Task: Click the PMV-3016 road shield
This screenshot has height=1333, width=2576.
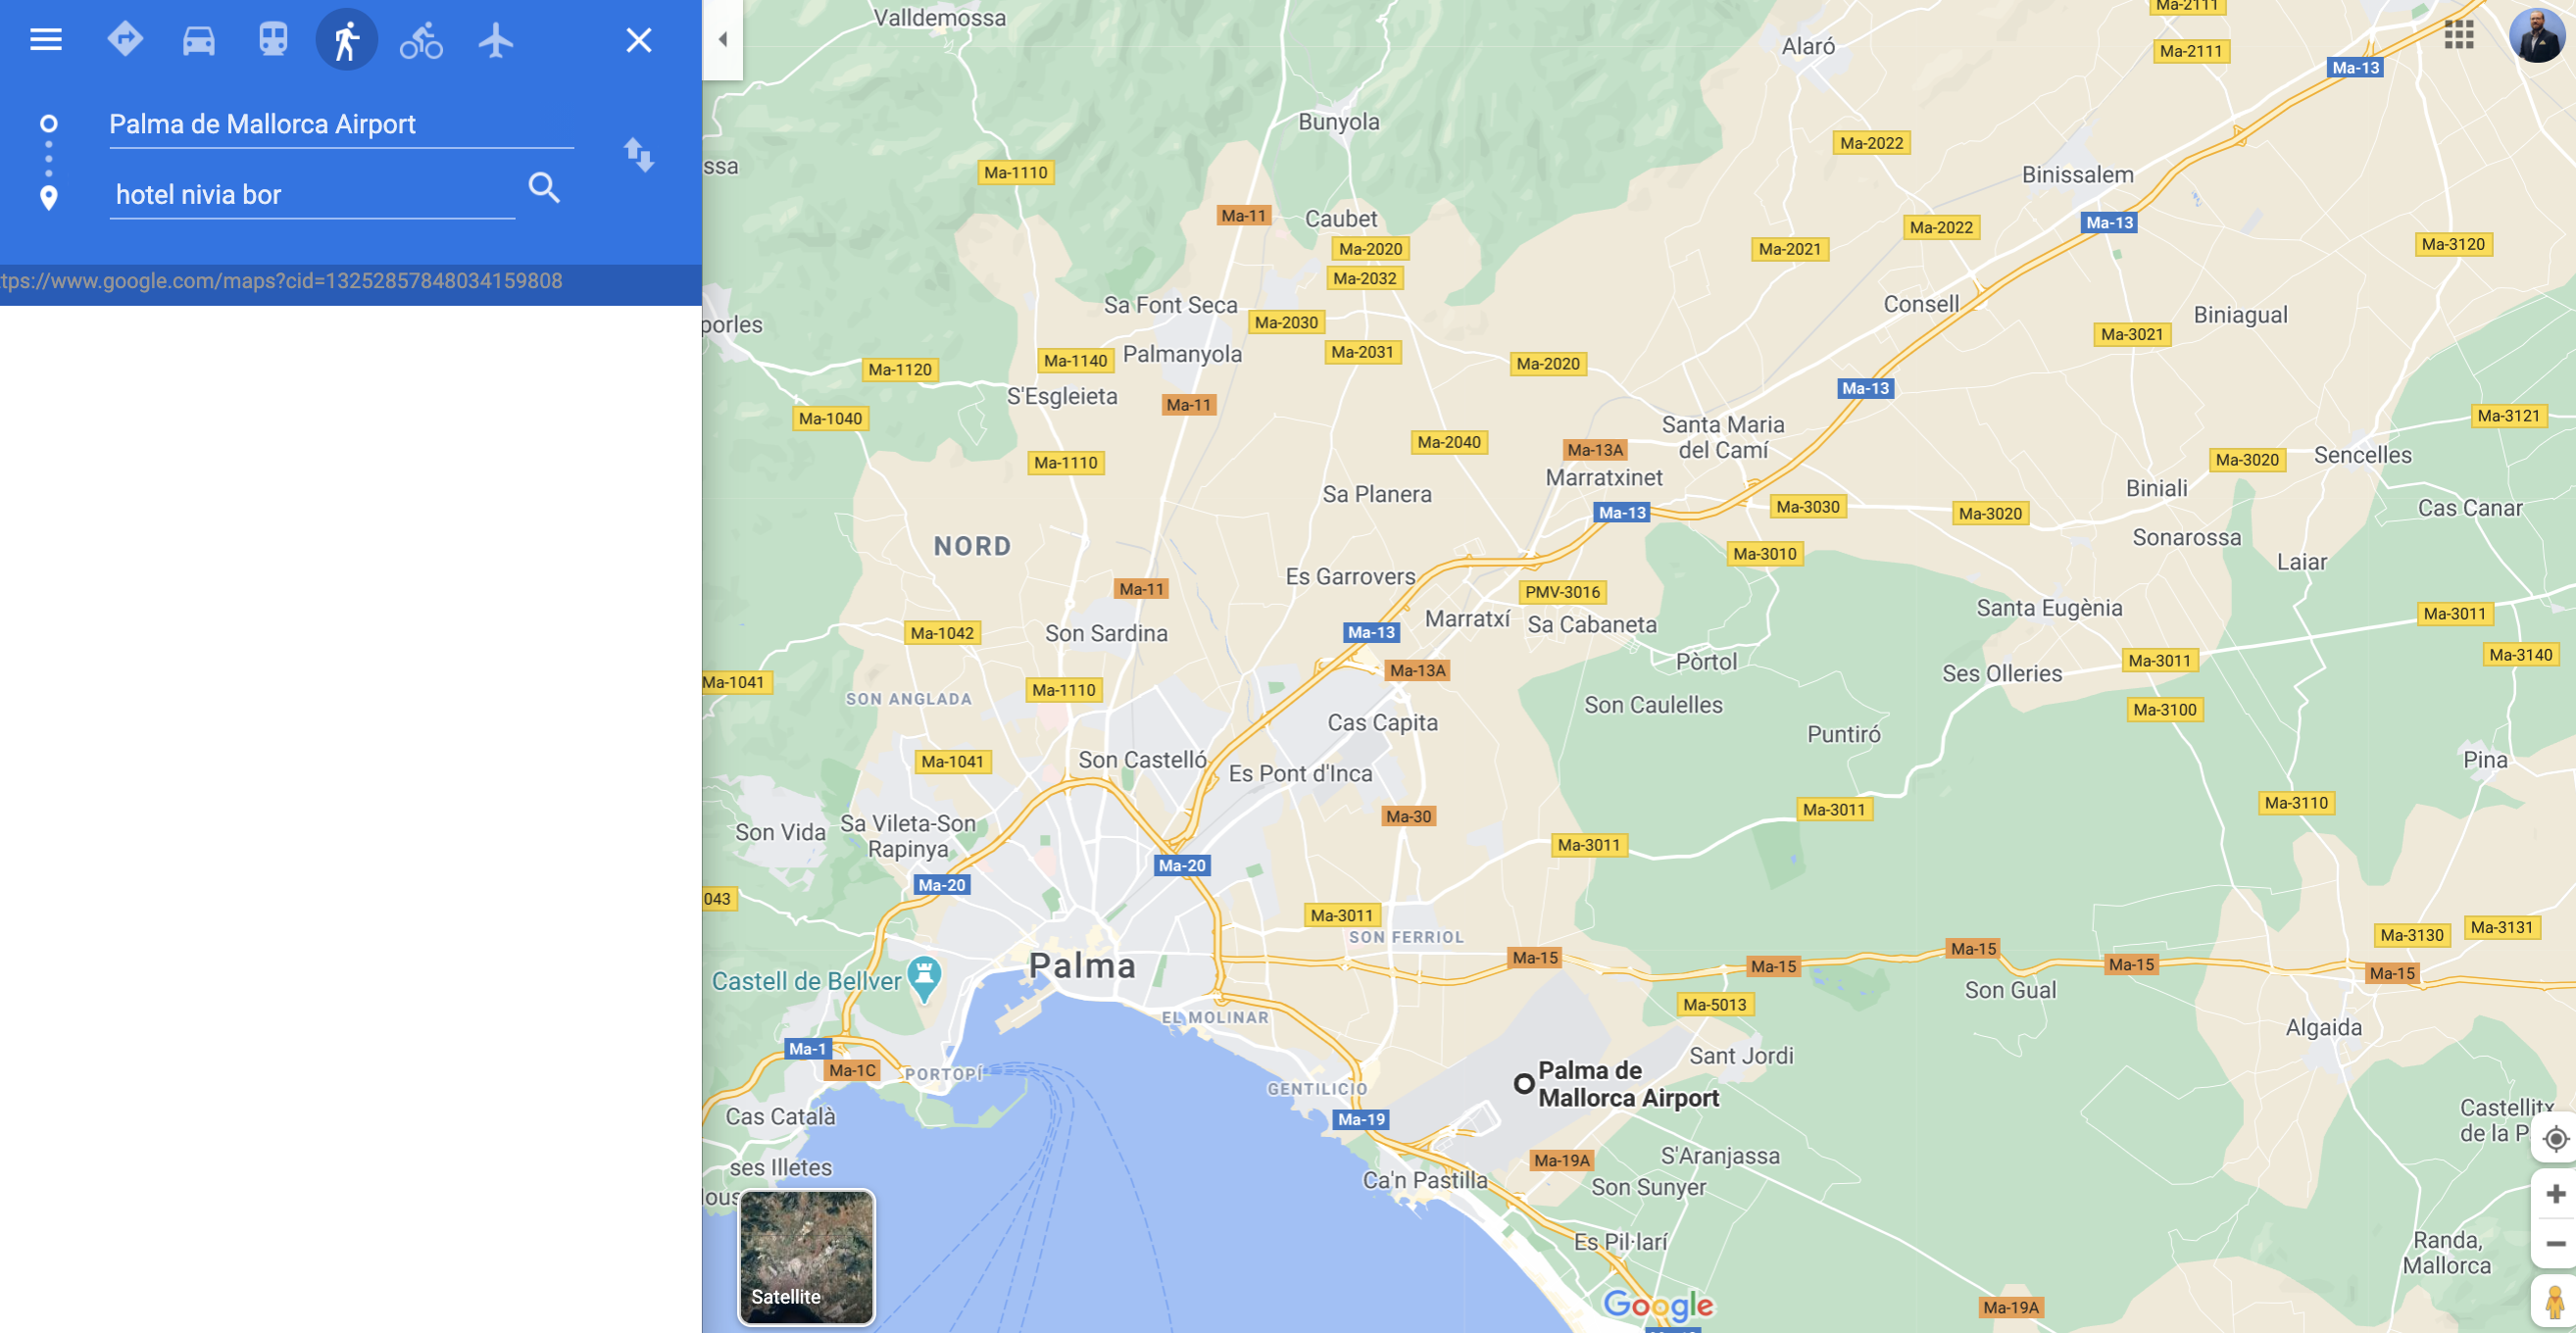Action: click(1562, 592)
